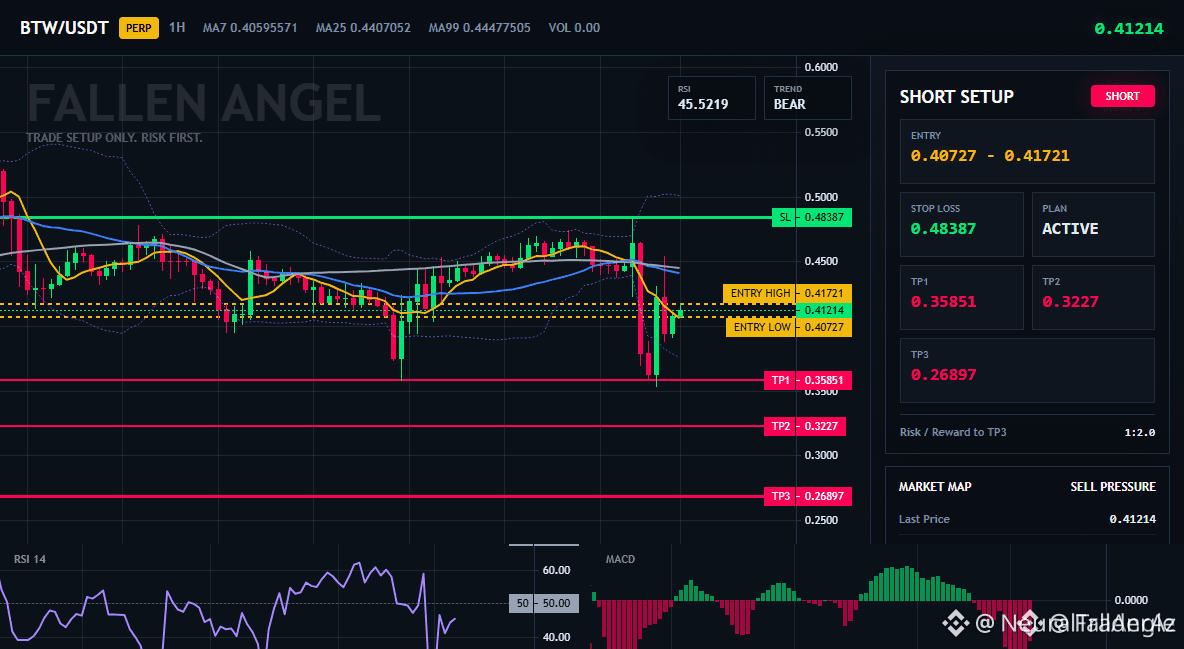The height and width of the screenshot is (649, 1184).
Task: Click the 0.3000 price axis tick
Action: coord(821,455)
